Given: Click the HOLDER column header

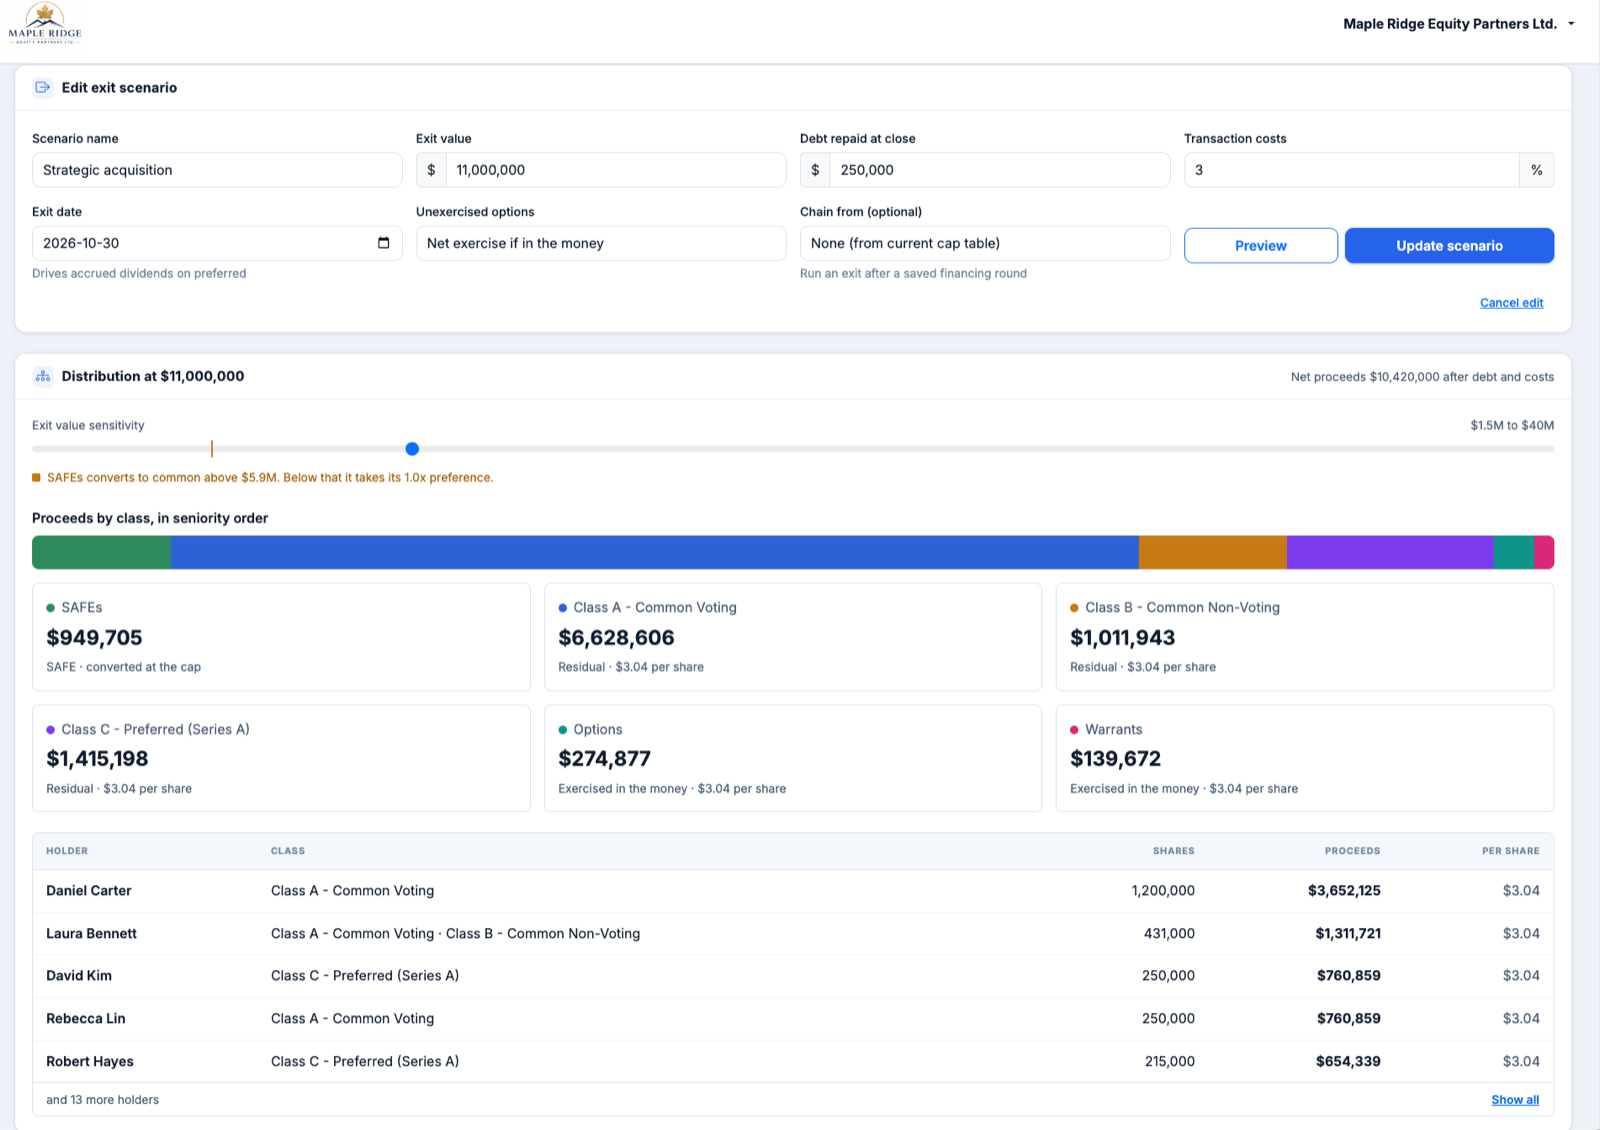Looking at the screenshot, I should tap(67, 851).
